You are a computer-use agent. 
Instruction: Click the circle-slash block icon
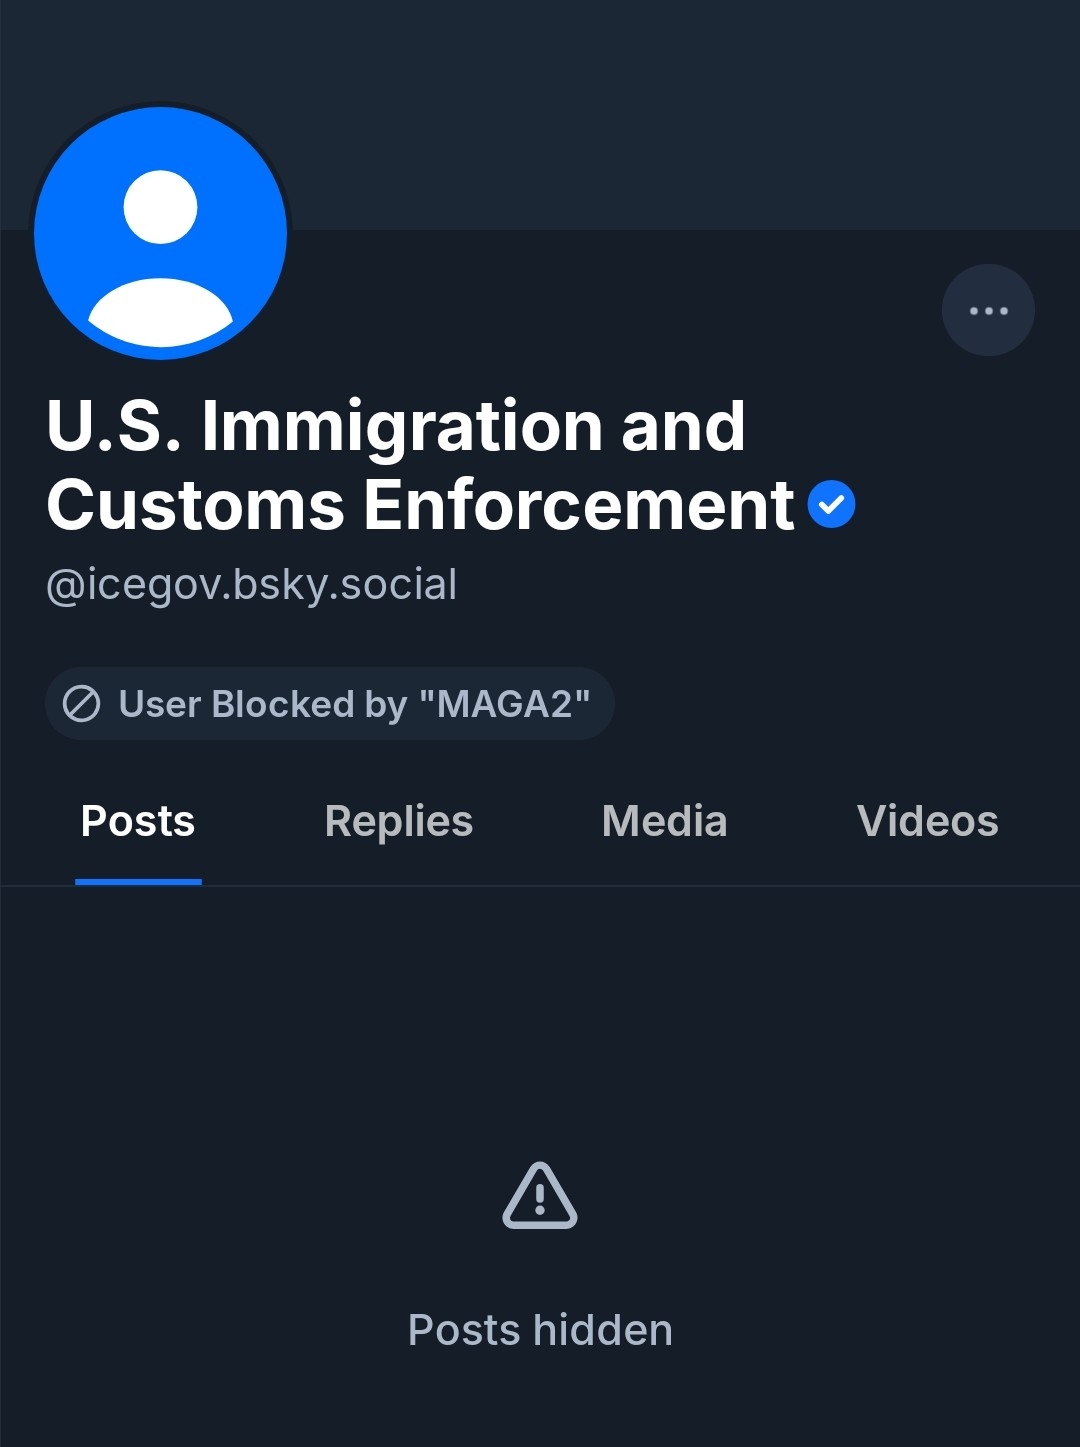click(x=82, y=704)
